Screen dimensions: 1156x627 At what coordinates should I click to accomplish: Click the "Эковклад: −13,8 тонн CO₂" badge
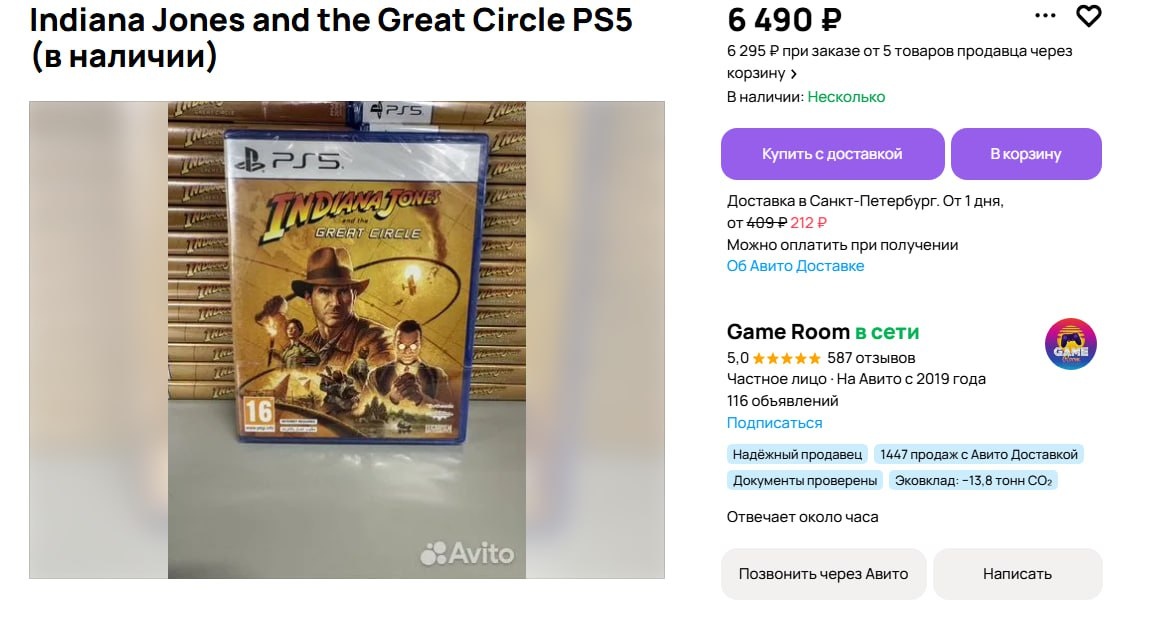[x=973, y=480]
